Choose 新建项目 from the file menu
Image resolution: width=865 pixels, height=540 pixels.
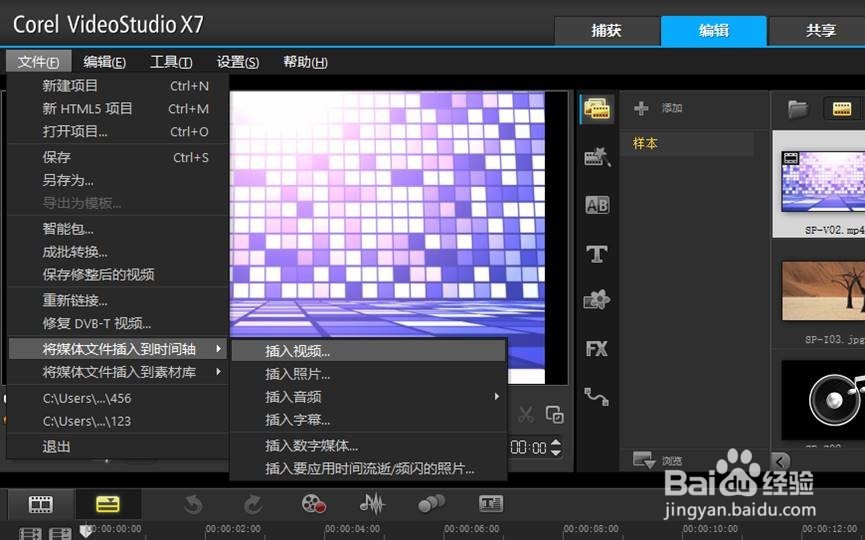(118, 86)
